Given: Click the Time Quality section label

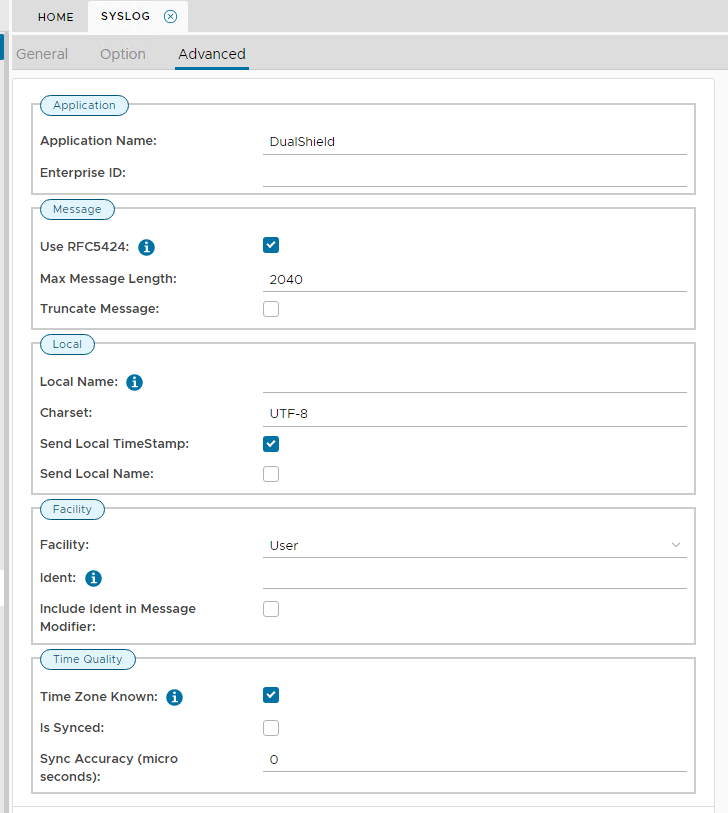Looking at the screenshot, I should (87, 659).
